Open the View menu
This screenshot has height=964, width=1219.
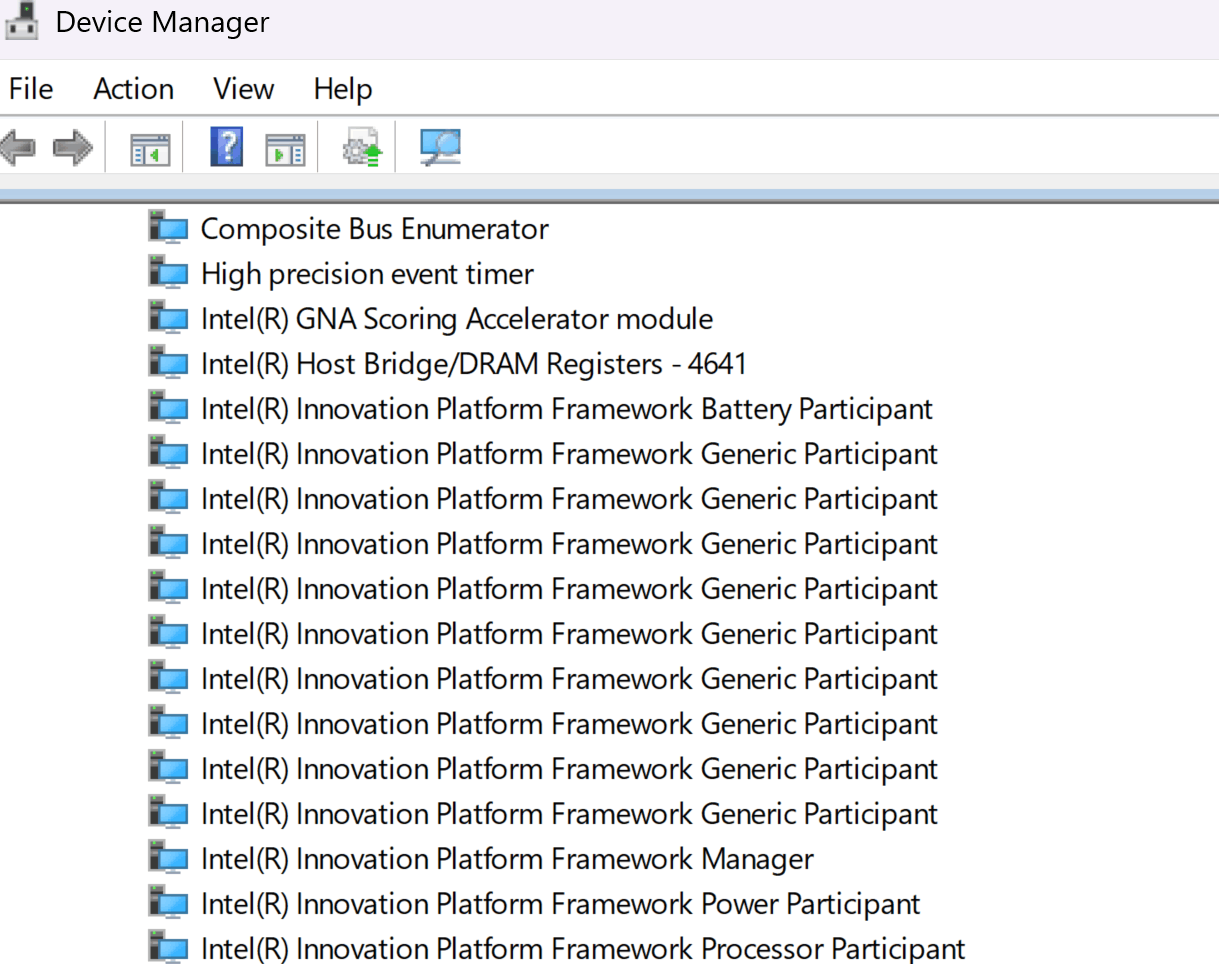click(243, 89)
